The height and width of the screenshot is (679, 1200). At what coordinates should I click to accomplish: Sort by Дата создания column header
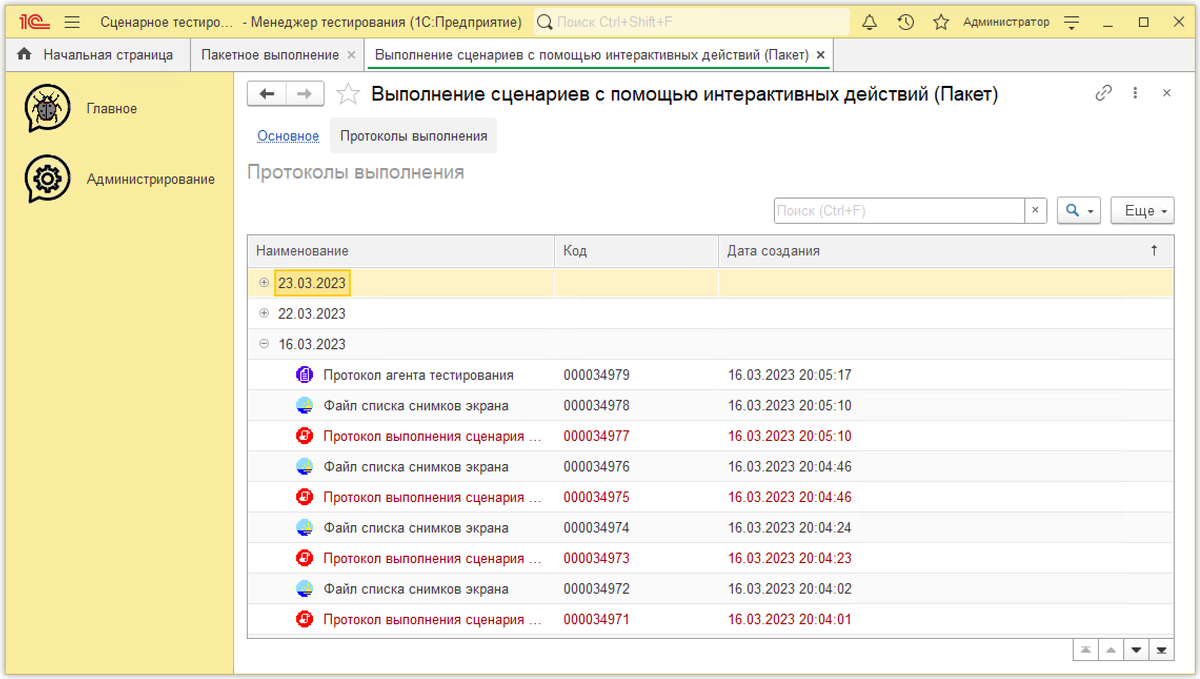click(x=946, y=251)
